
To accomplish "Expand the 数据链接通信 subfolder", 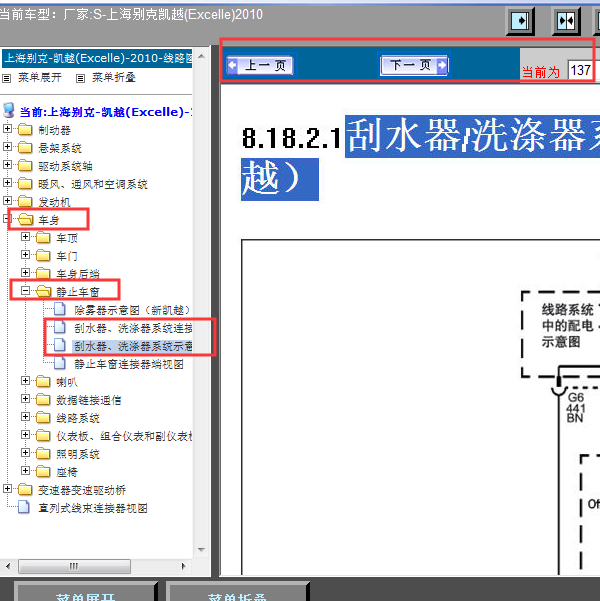I will (25, 399).
